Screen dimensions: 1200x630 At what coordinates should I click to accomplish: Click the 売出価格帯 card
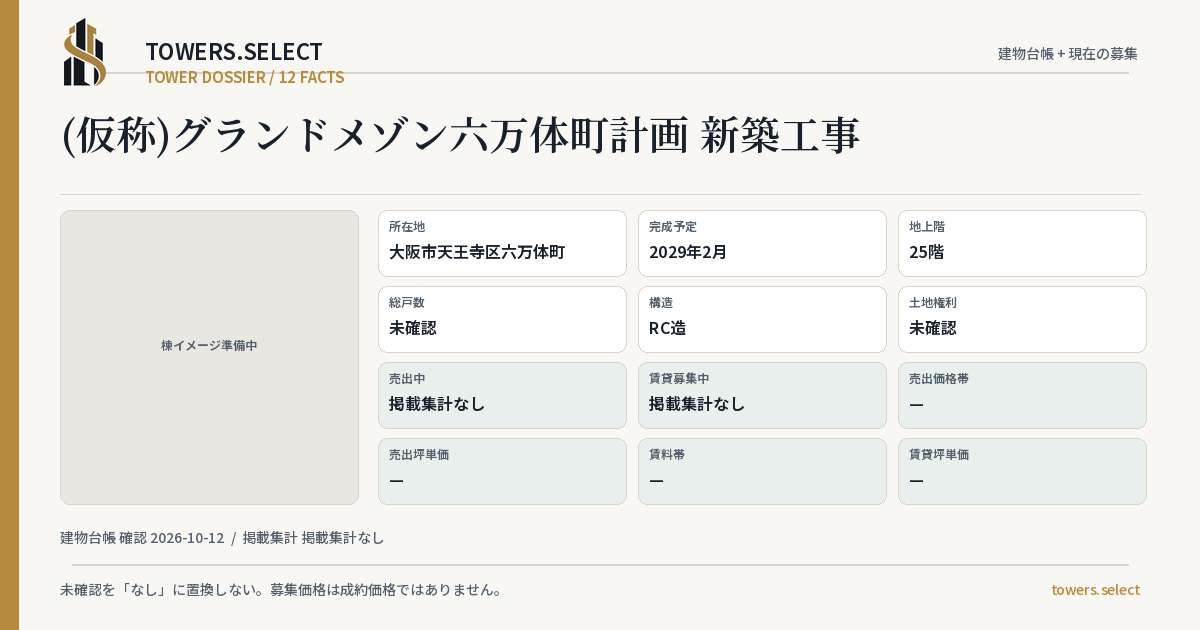coord(1022,395)
